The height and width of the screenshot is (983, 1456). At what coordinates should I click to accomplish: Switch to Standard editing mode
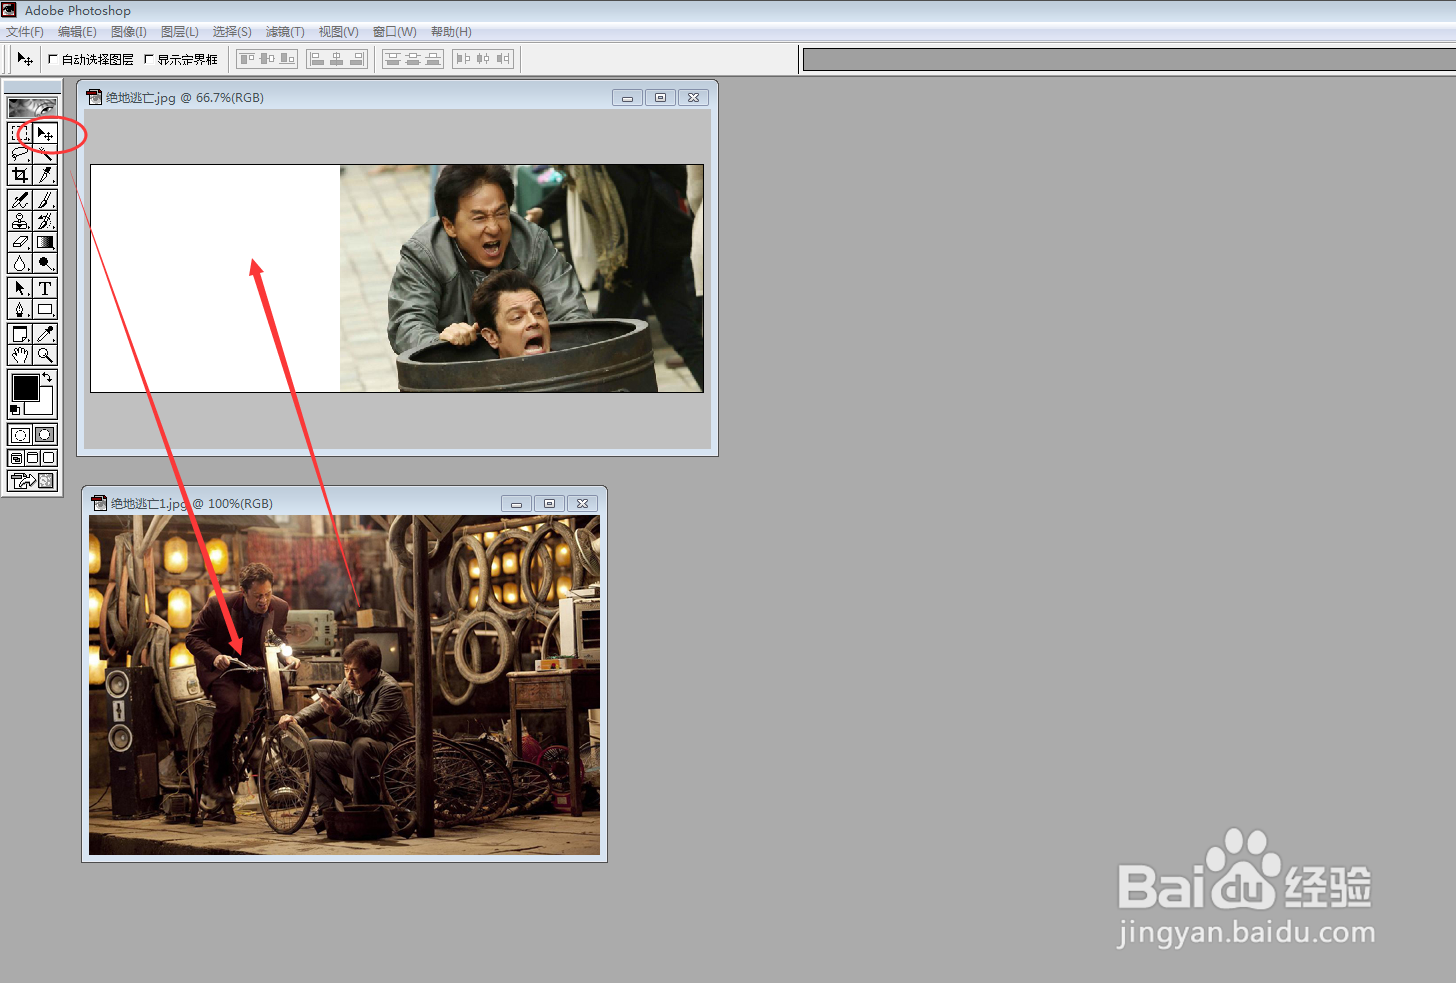point(20,435)
